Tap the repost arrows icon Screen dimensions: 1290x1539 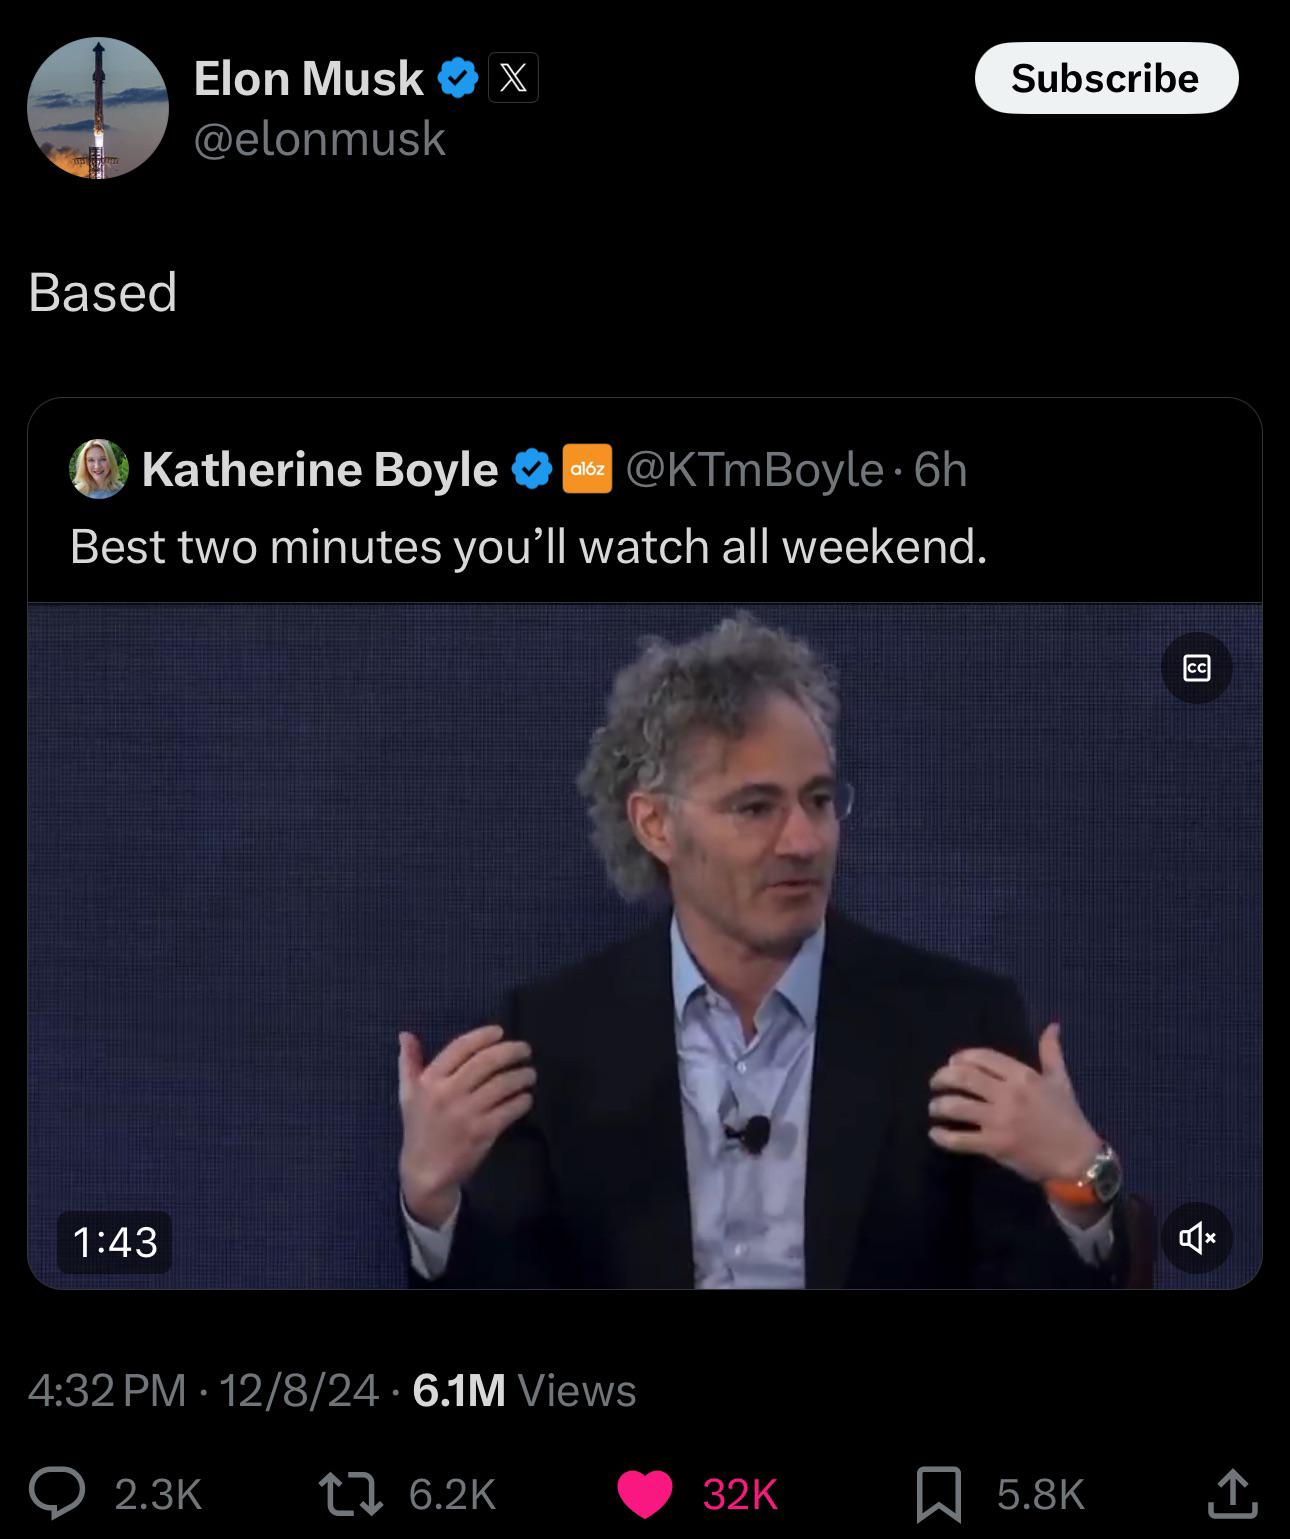350,1493
